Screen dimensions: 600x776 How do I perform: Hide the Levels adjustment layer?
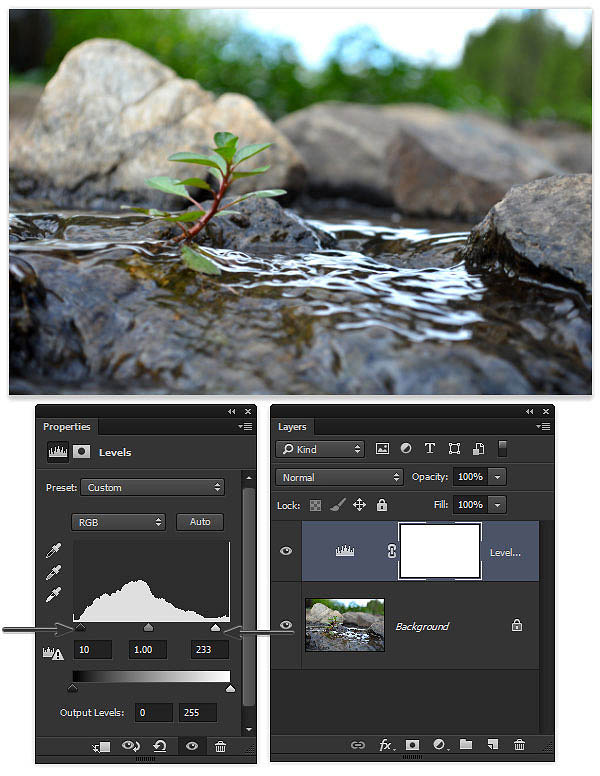tap(286, 551)
